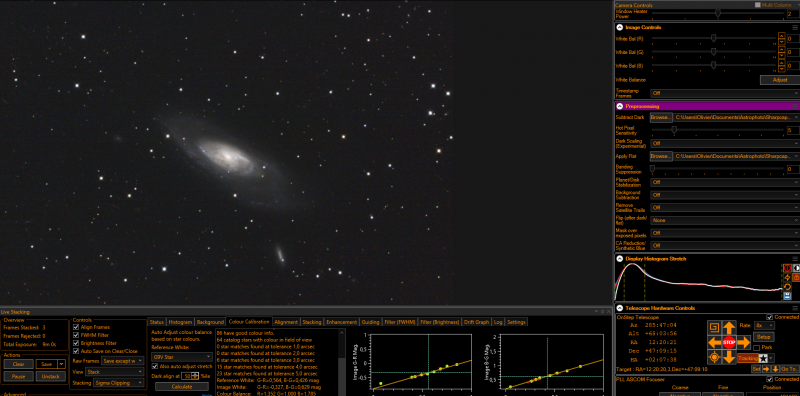The width and height of the screenshot is (800, 396).
Task: Open the Remove Satellite Trails dropdown
Action: coord(725,208)
